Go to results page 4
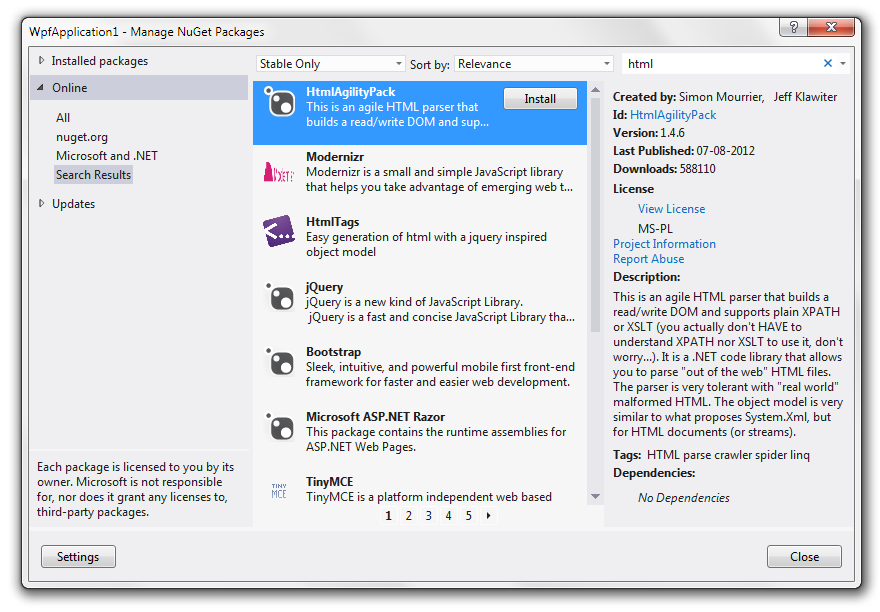Screen dimensions: 880x612 pos(448,515)
